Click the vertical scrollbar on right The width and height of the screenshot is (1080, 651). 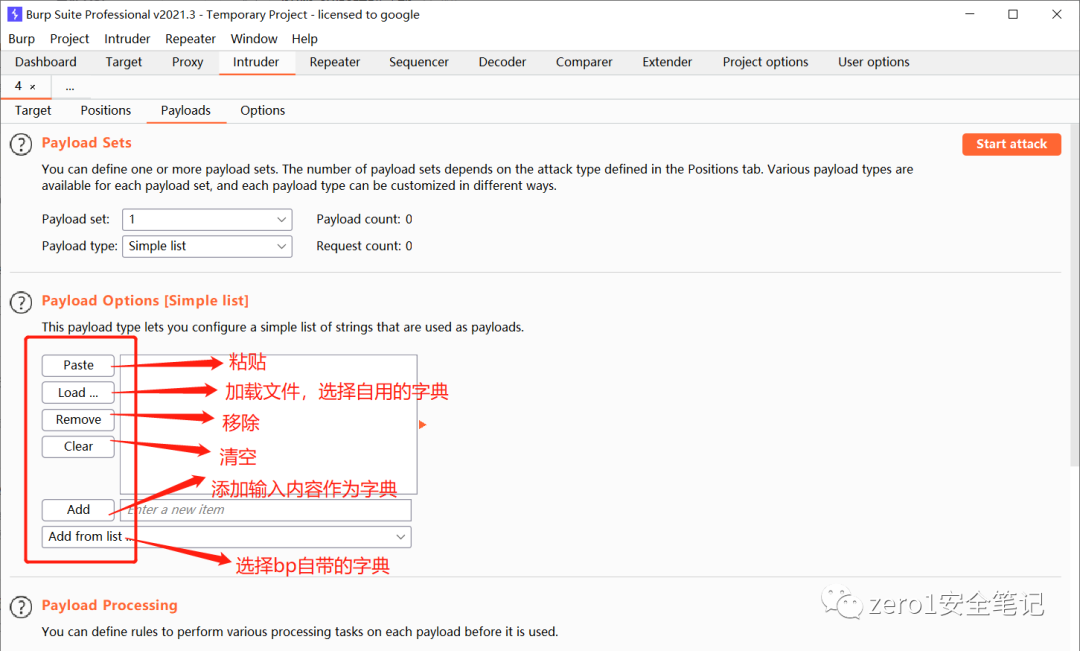[x=1074, y=296]
